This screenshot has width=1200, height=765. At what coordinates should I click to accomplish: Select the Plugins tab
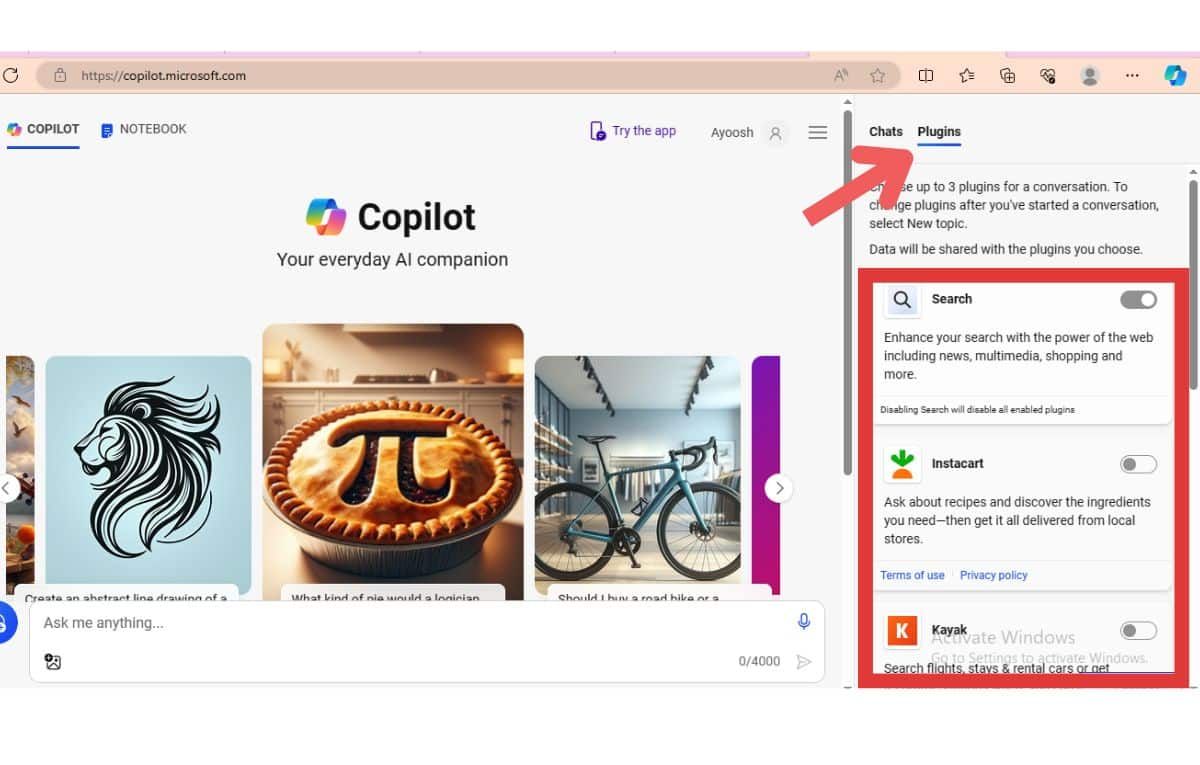(938, 131)
